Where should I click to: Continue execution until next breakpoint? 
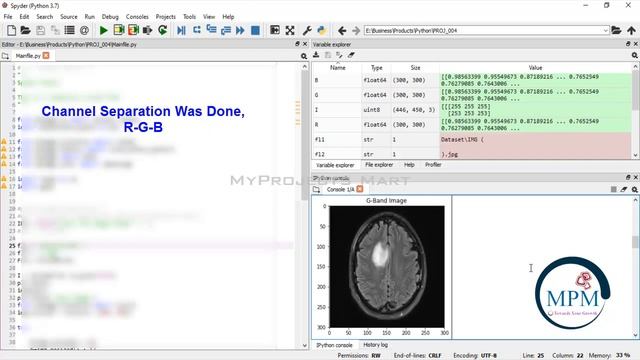click(x=240, y=30)
